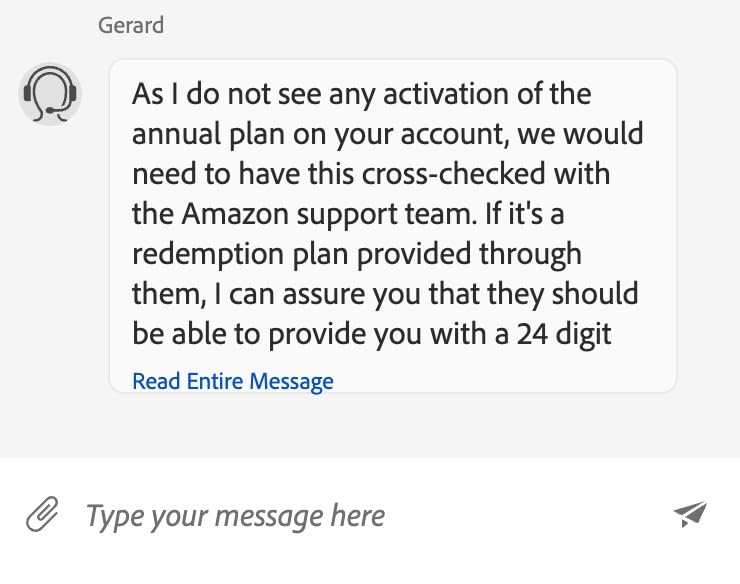Click the headset agent avatar icon

pos(49,94)
